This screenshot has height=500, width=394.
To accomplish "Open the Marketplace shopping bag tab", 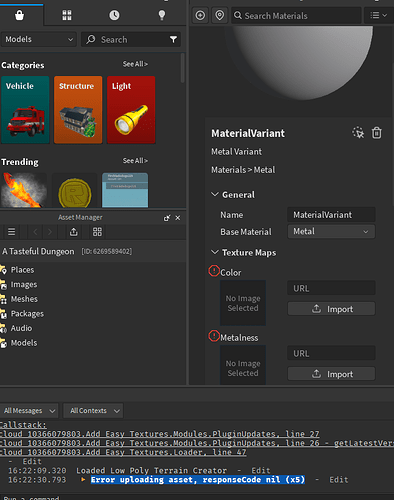I will pos(20,15).
